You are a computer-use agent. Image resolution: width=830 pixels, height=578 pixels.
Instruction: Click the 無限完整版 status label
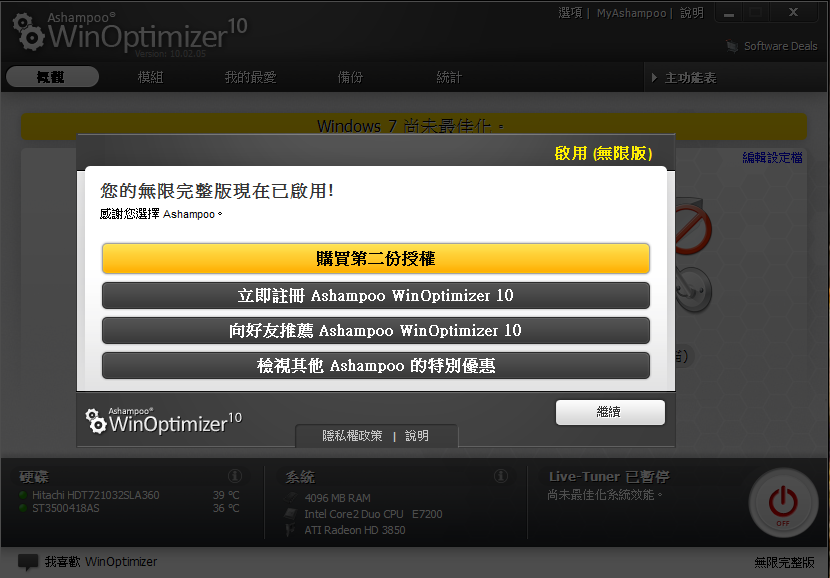point(784,562)
